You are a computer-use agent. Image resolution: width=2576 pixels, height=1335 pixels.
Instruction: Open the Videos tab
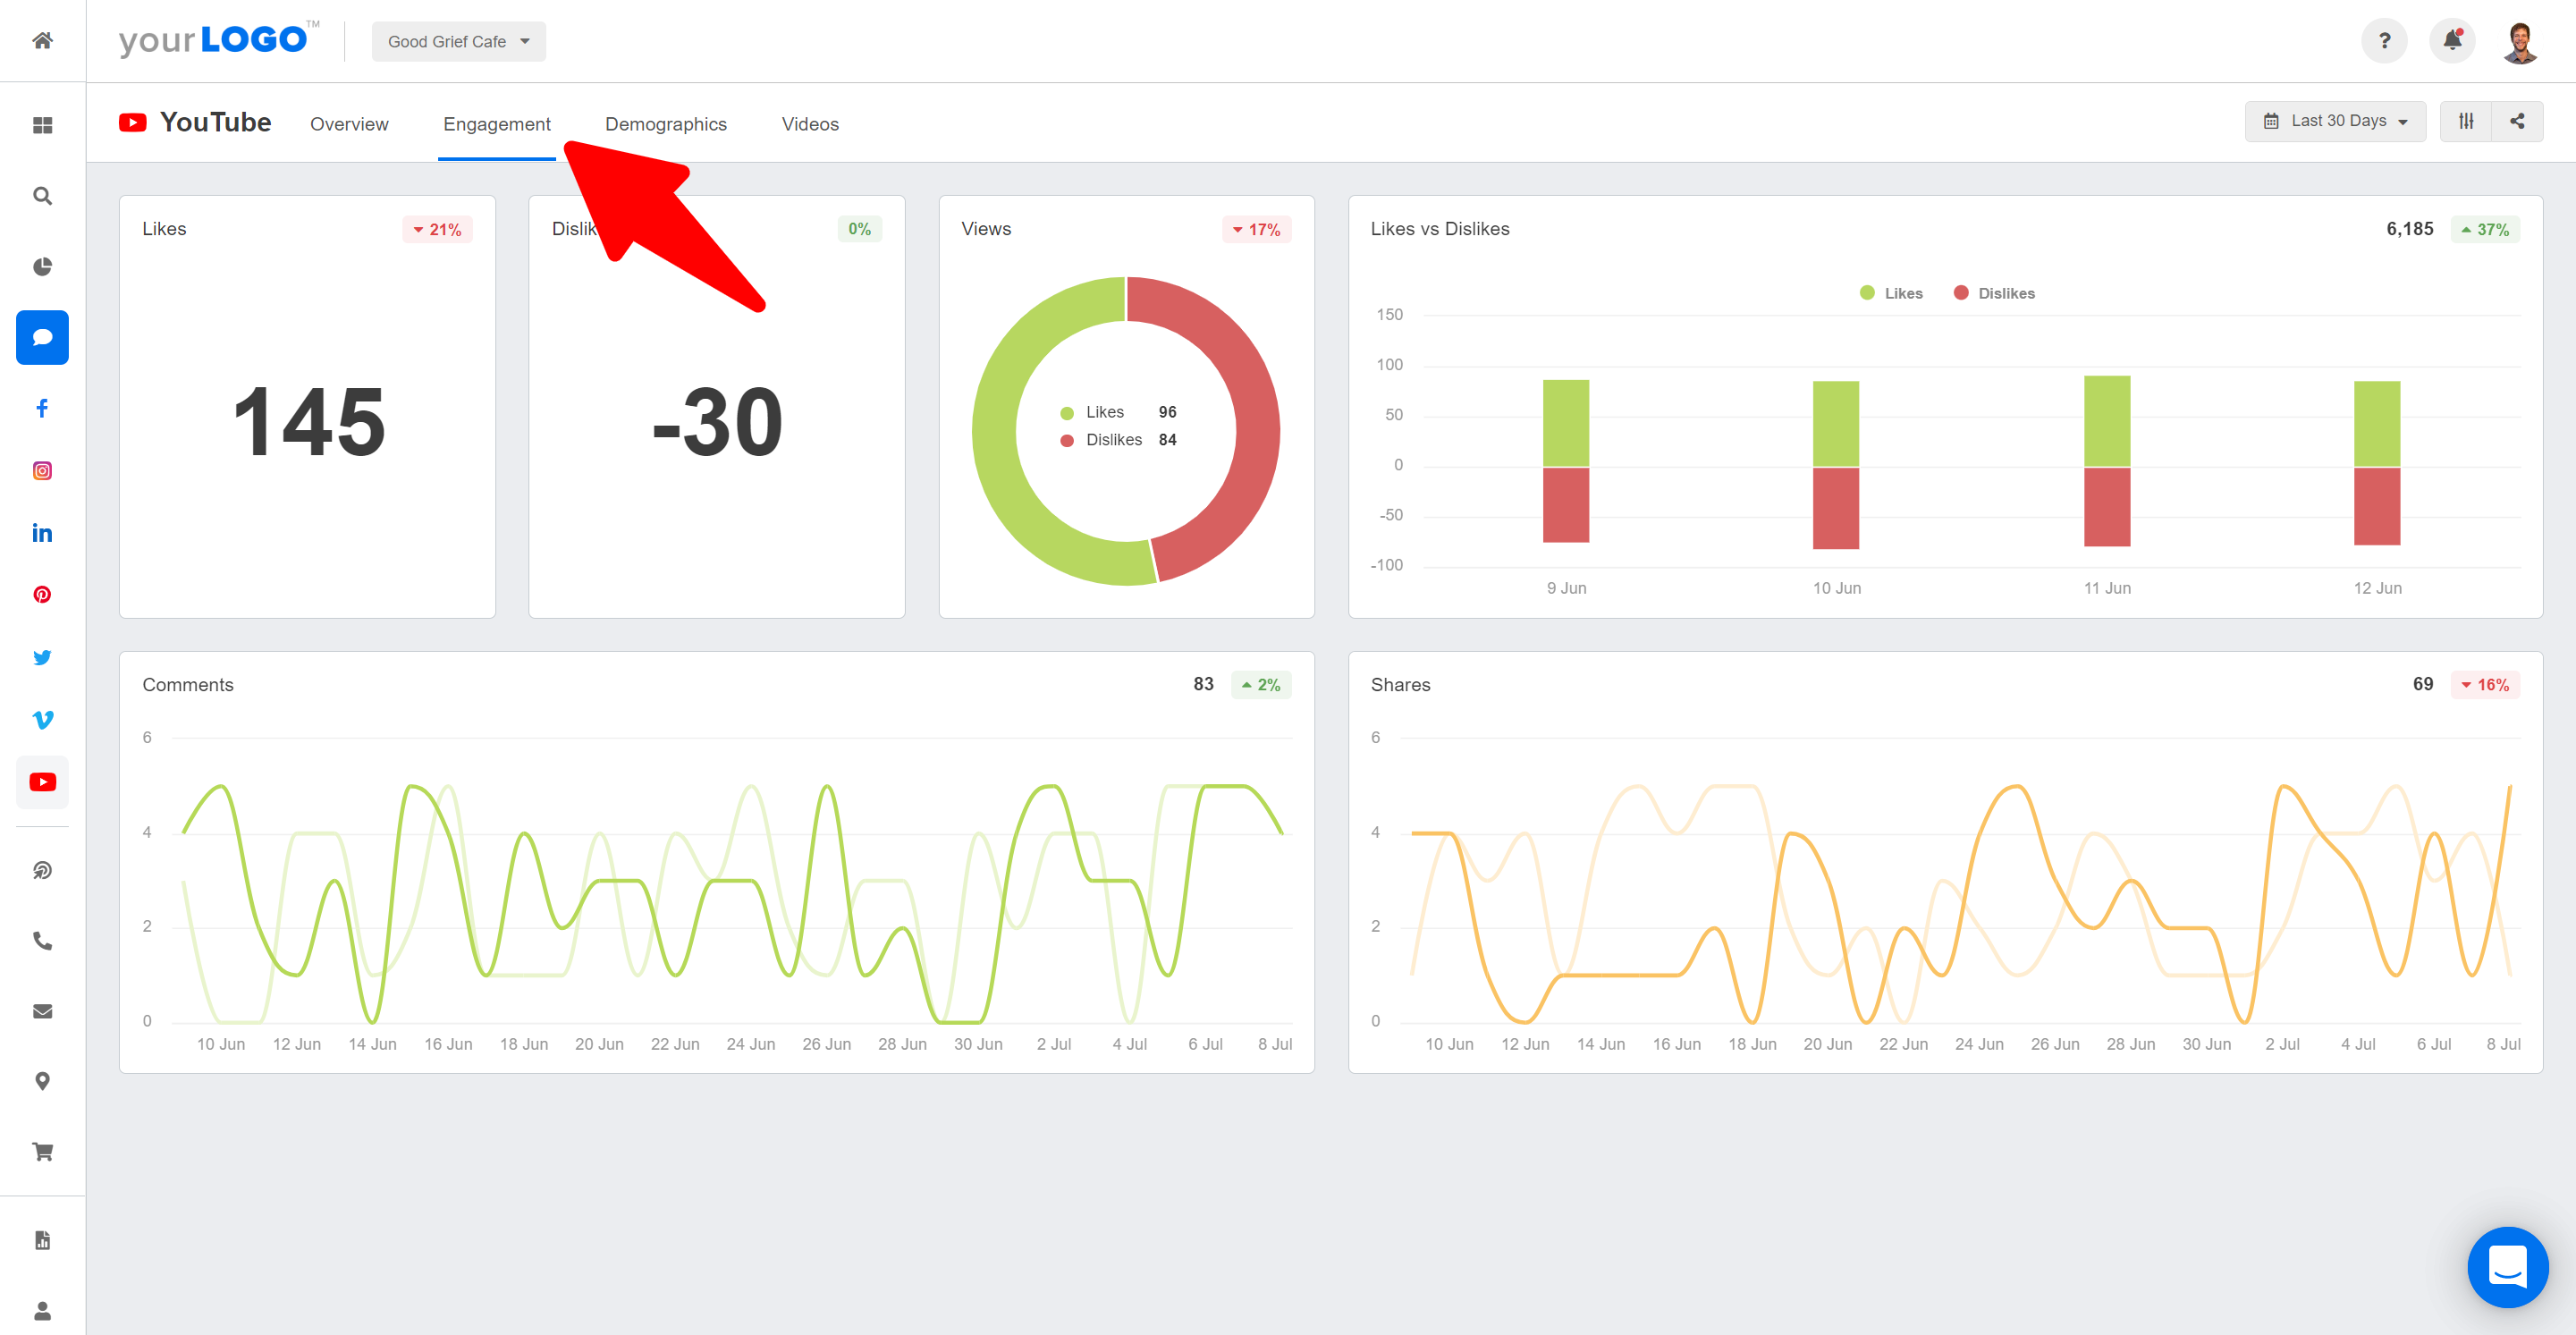click(809, 123)
